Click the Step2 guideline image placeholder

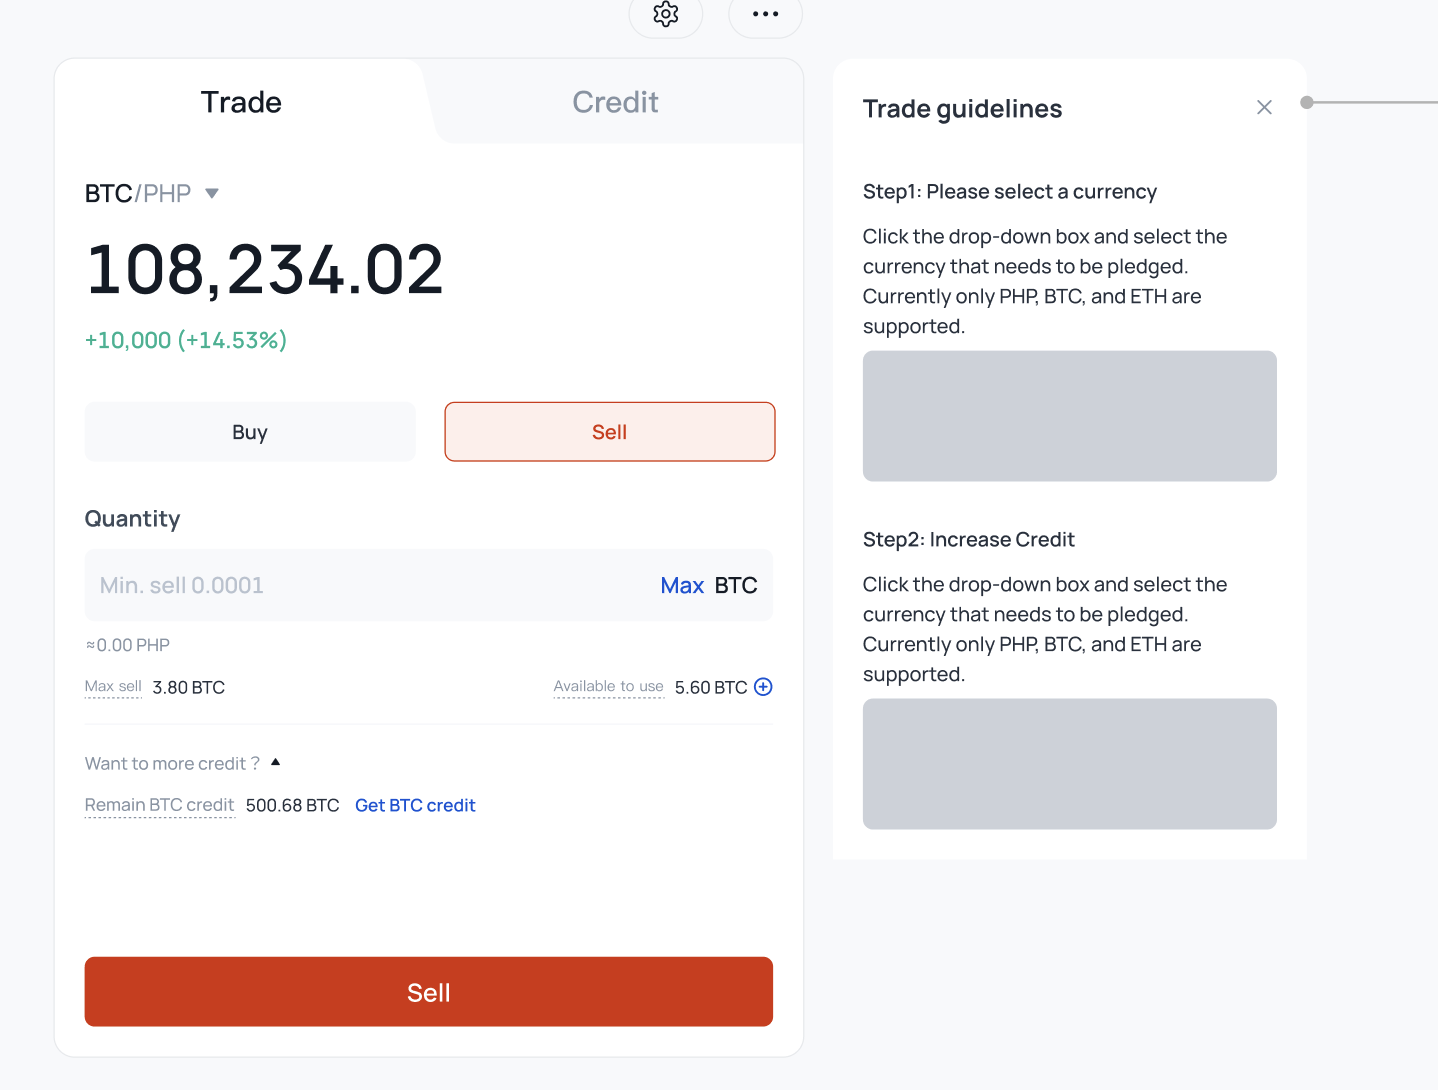tap(1069, 764)
